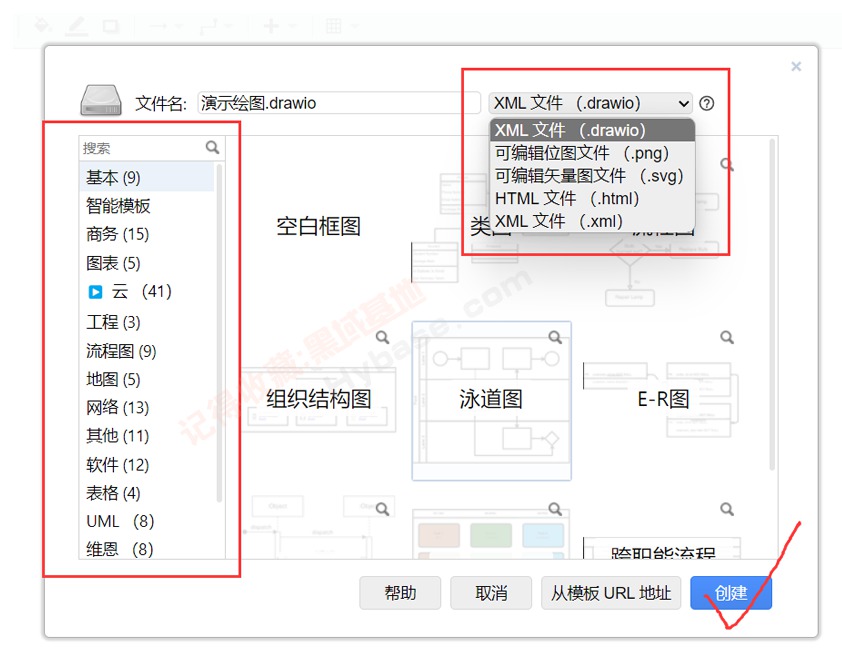Select the 图表 (5) category
842x659 pixels.
(147, 263)
